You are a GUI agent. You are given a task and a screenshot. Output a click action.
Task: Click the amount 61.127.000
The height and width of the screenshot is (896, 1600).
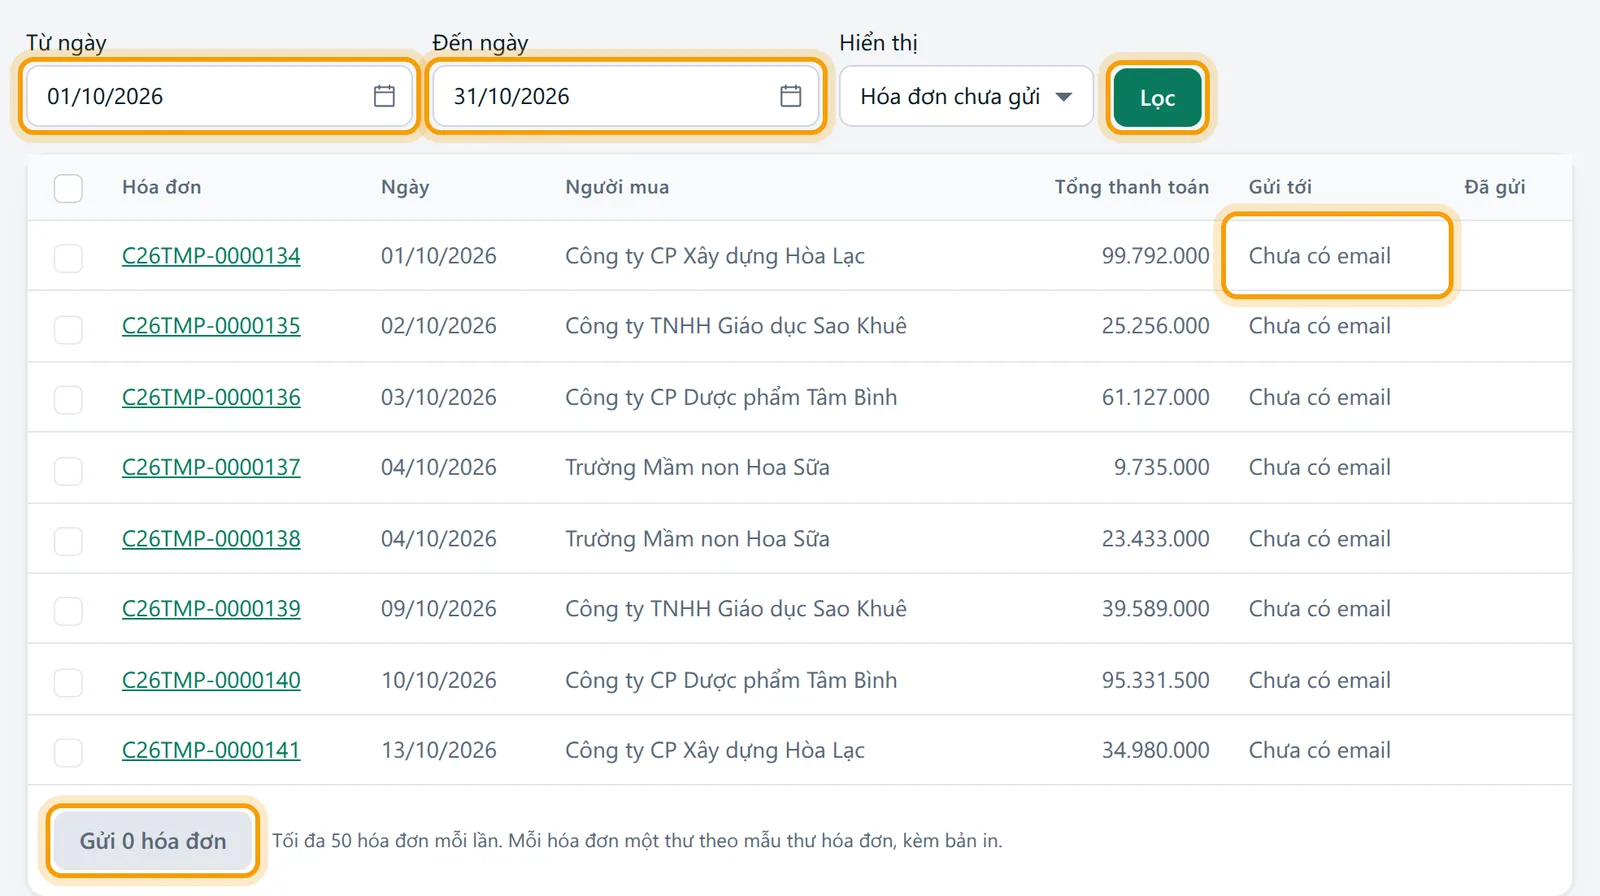(x=1156, y=397)
